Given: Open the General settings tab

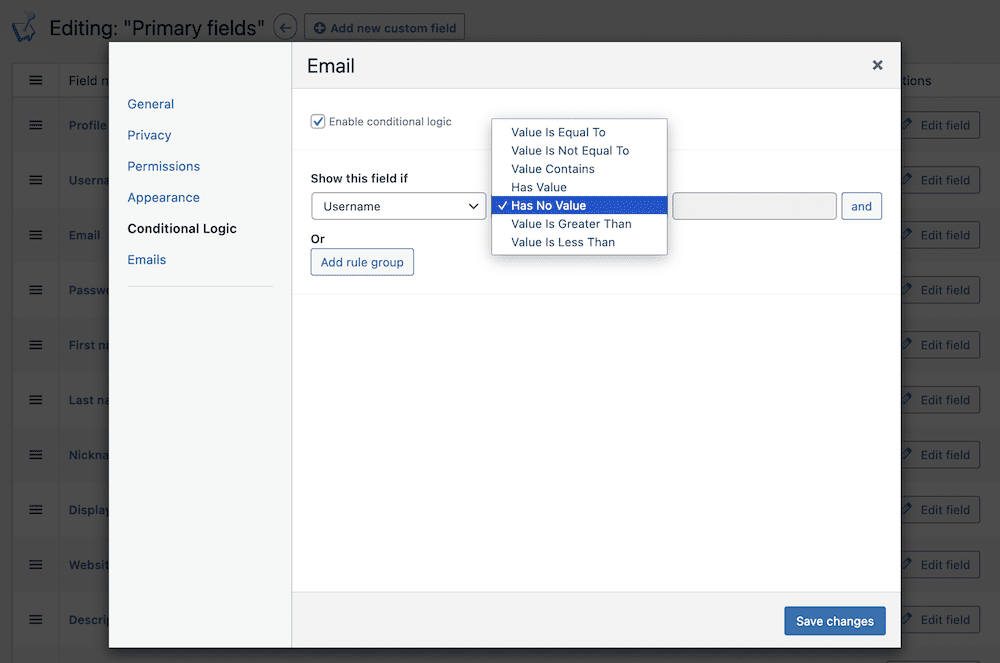Looking at the screenshot, I should (151, 104).
